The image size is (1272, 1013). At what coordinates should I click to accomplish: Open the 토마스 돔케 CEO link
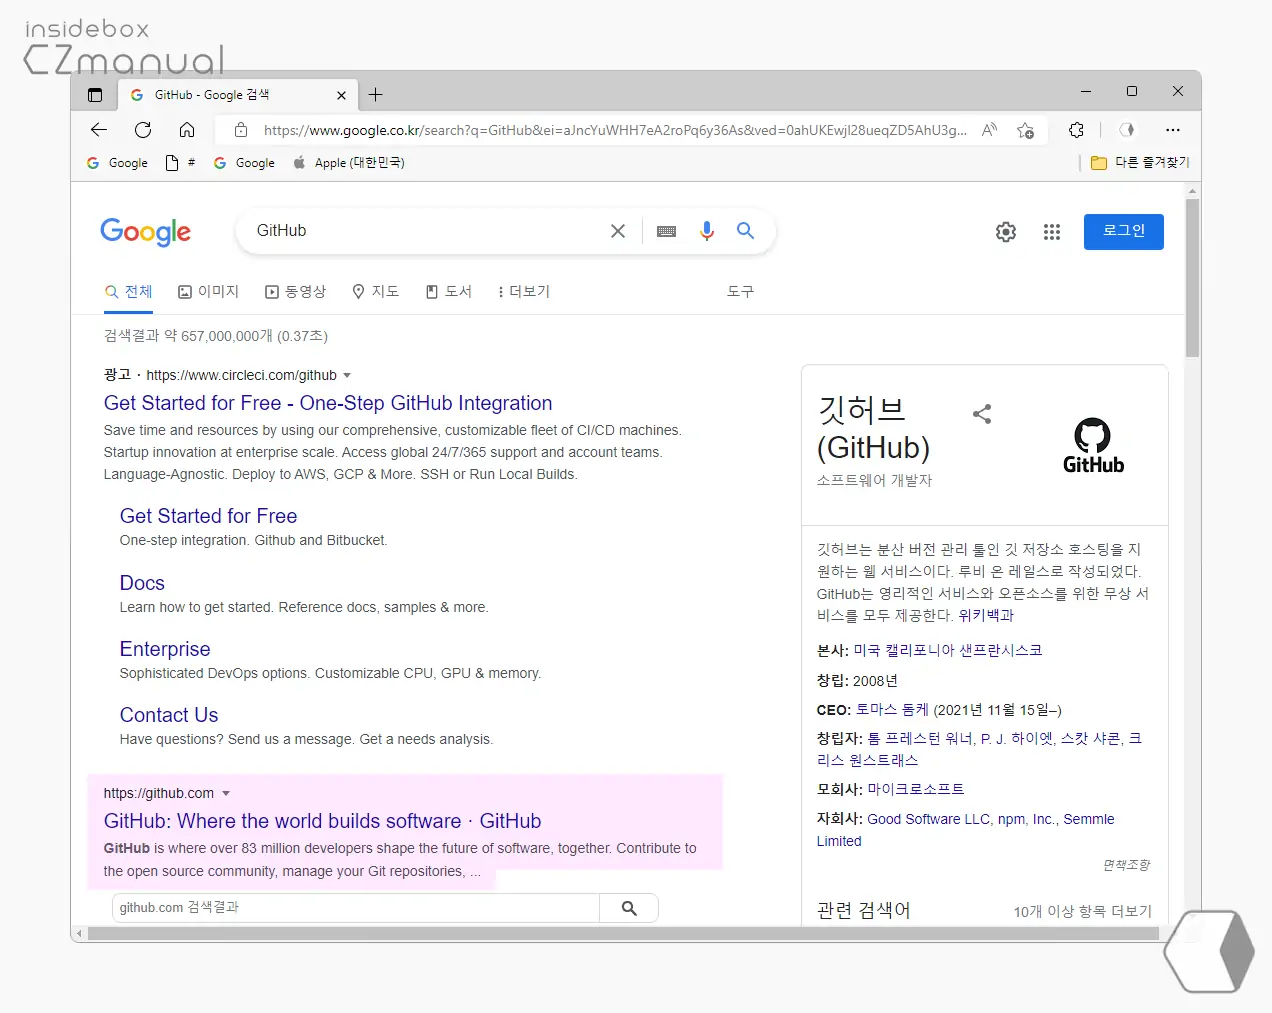point(892,710)
